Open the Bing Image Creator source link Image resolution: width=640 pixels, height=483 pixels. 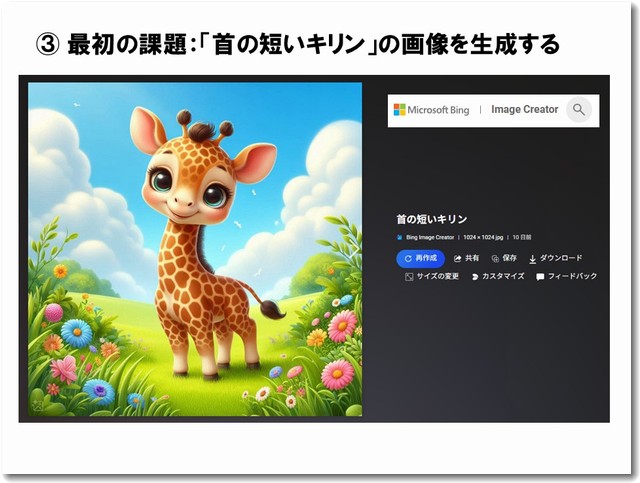430,237
